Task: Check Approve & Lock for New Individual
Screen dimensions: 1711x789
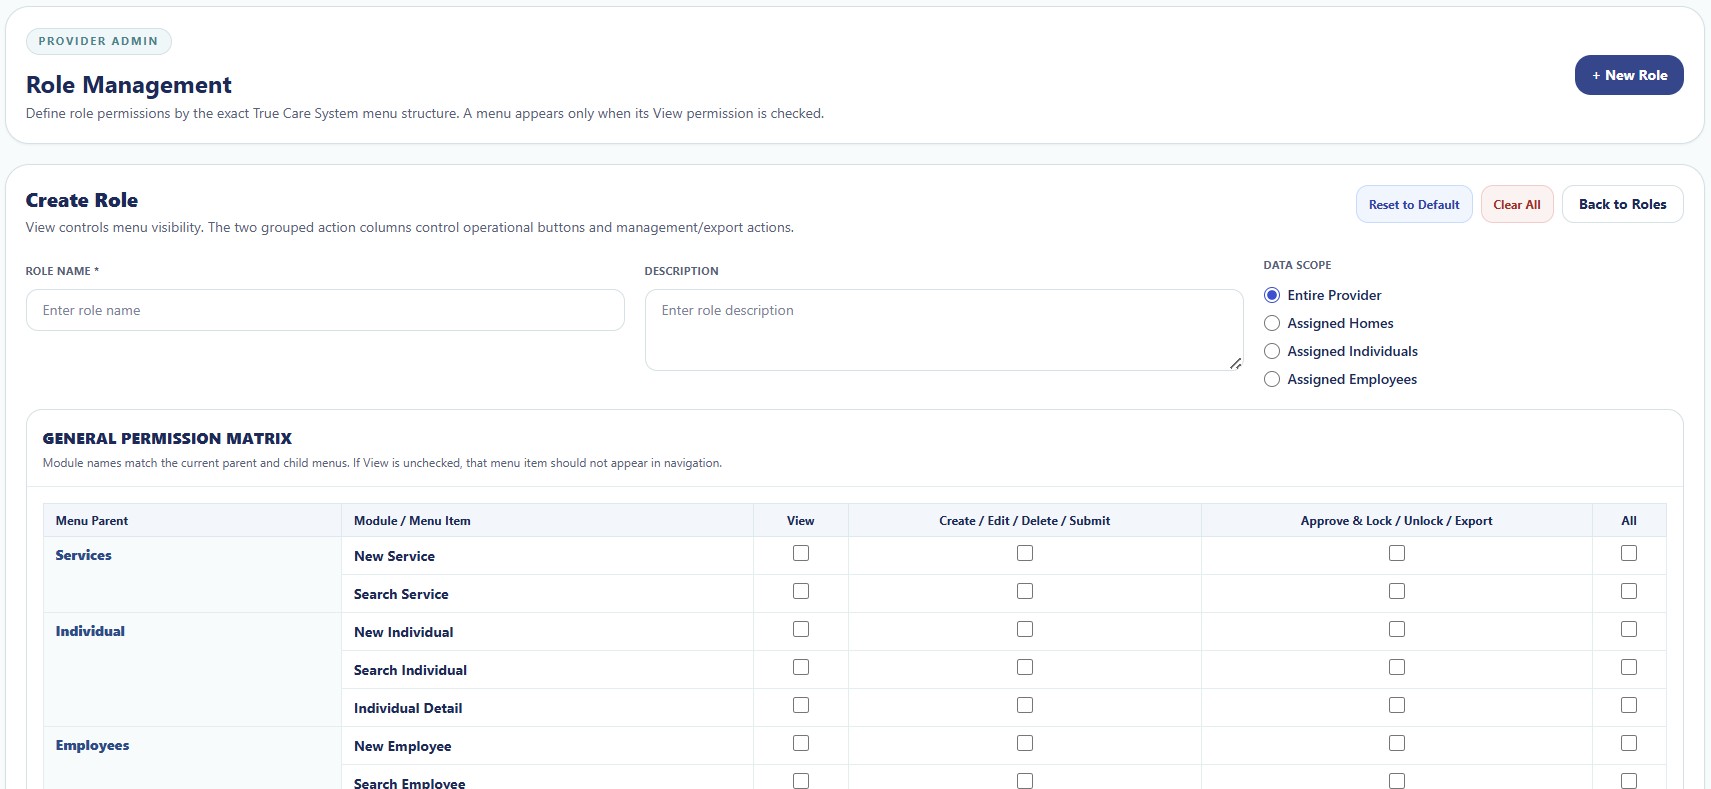Action: pos(1397,629)
